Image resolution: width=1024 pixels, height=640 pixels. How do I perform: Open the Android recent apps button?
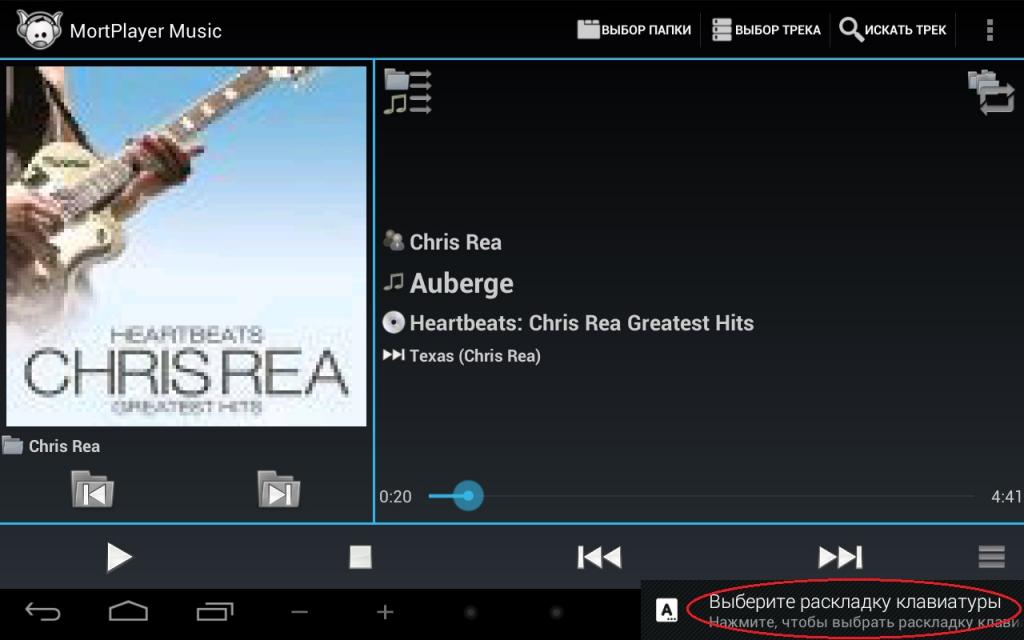(x=215, y=612)
